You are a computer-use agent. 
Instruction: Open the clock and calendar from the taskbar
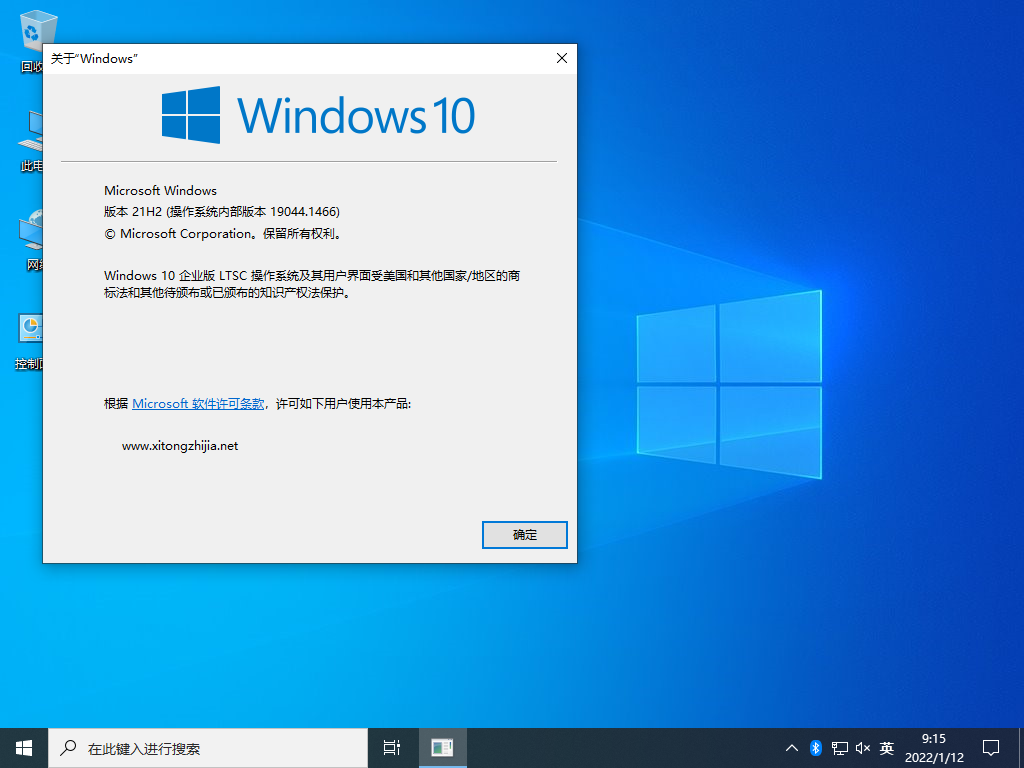click(x=933, y=747)
